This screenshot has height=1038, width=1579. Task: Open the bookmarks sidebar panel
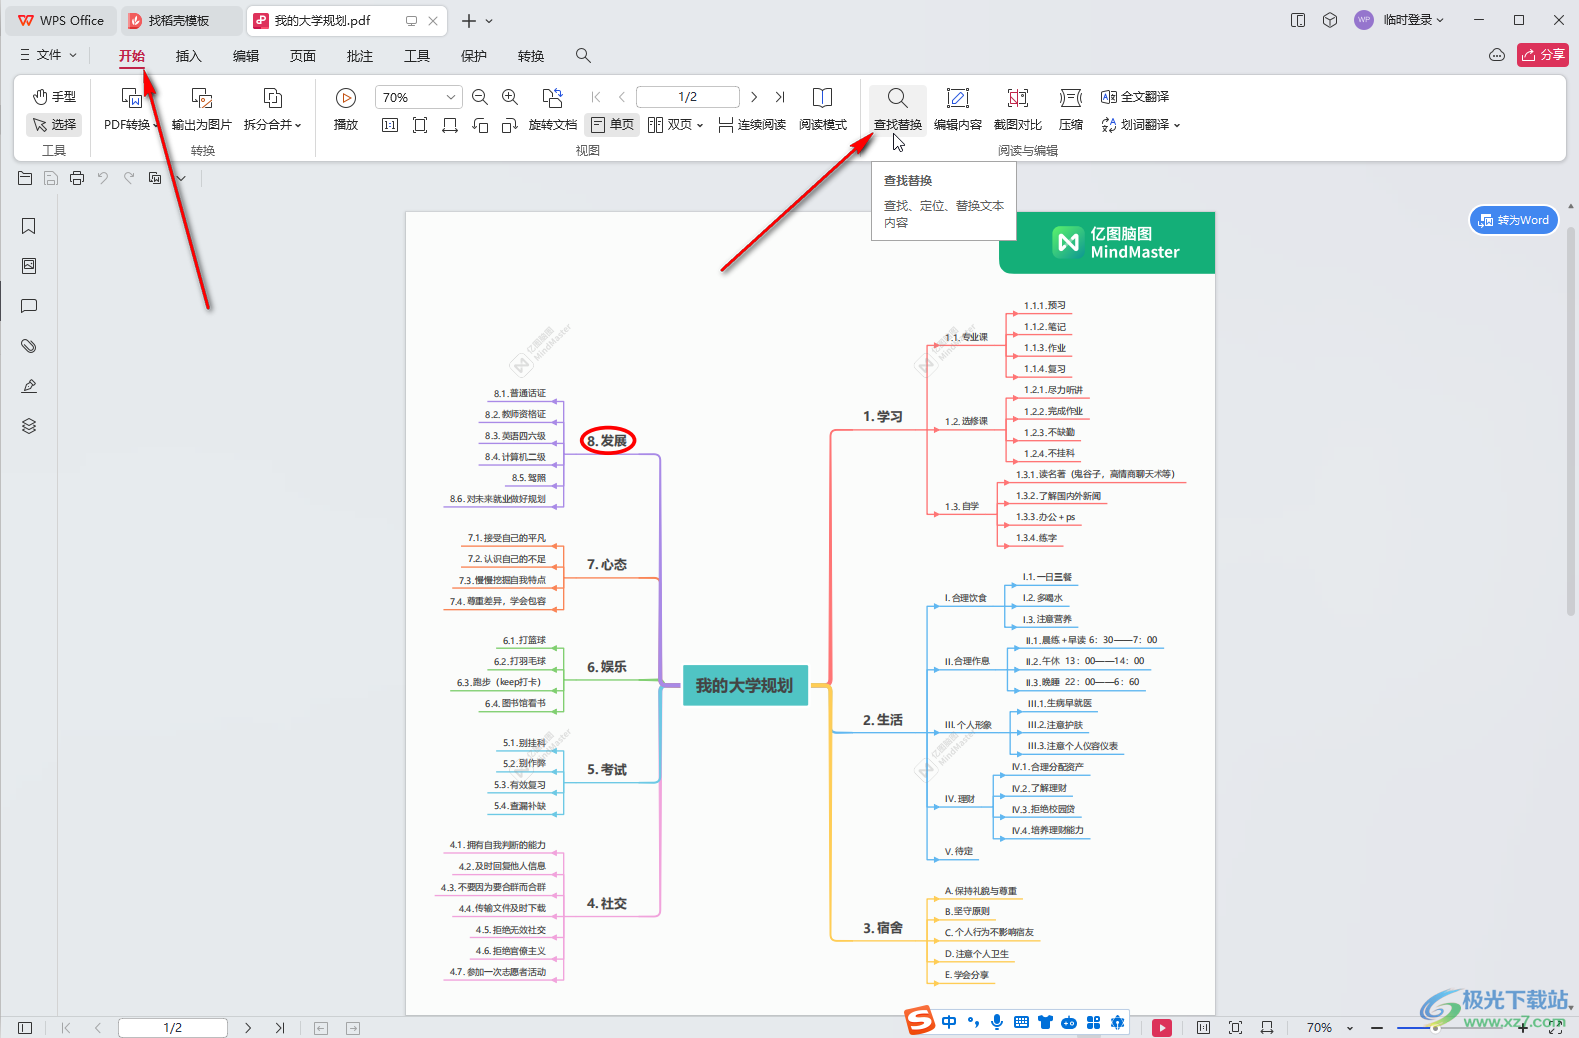pos(29,226)
